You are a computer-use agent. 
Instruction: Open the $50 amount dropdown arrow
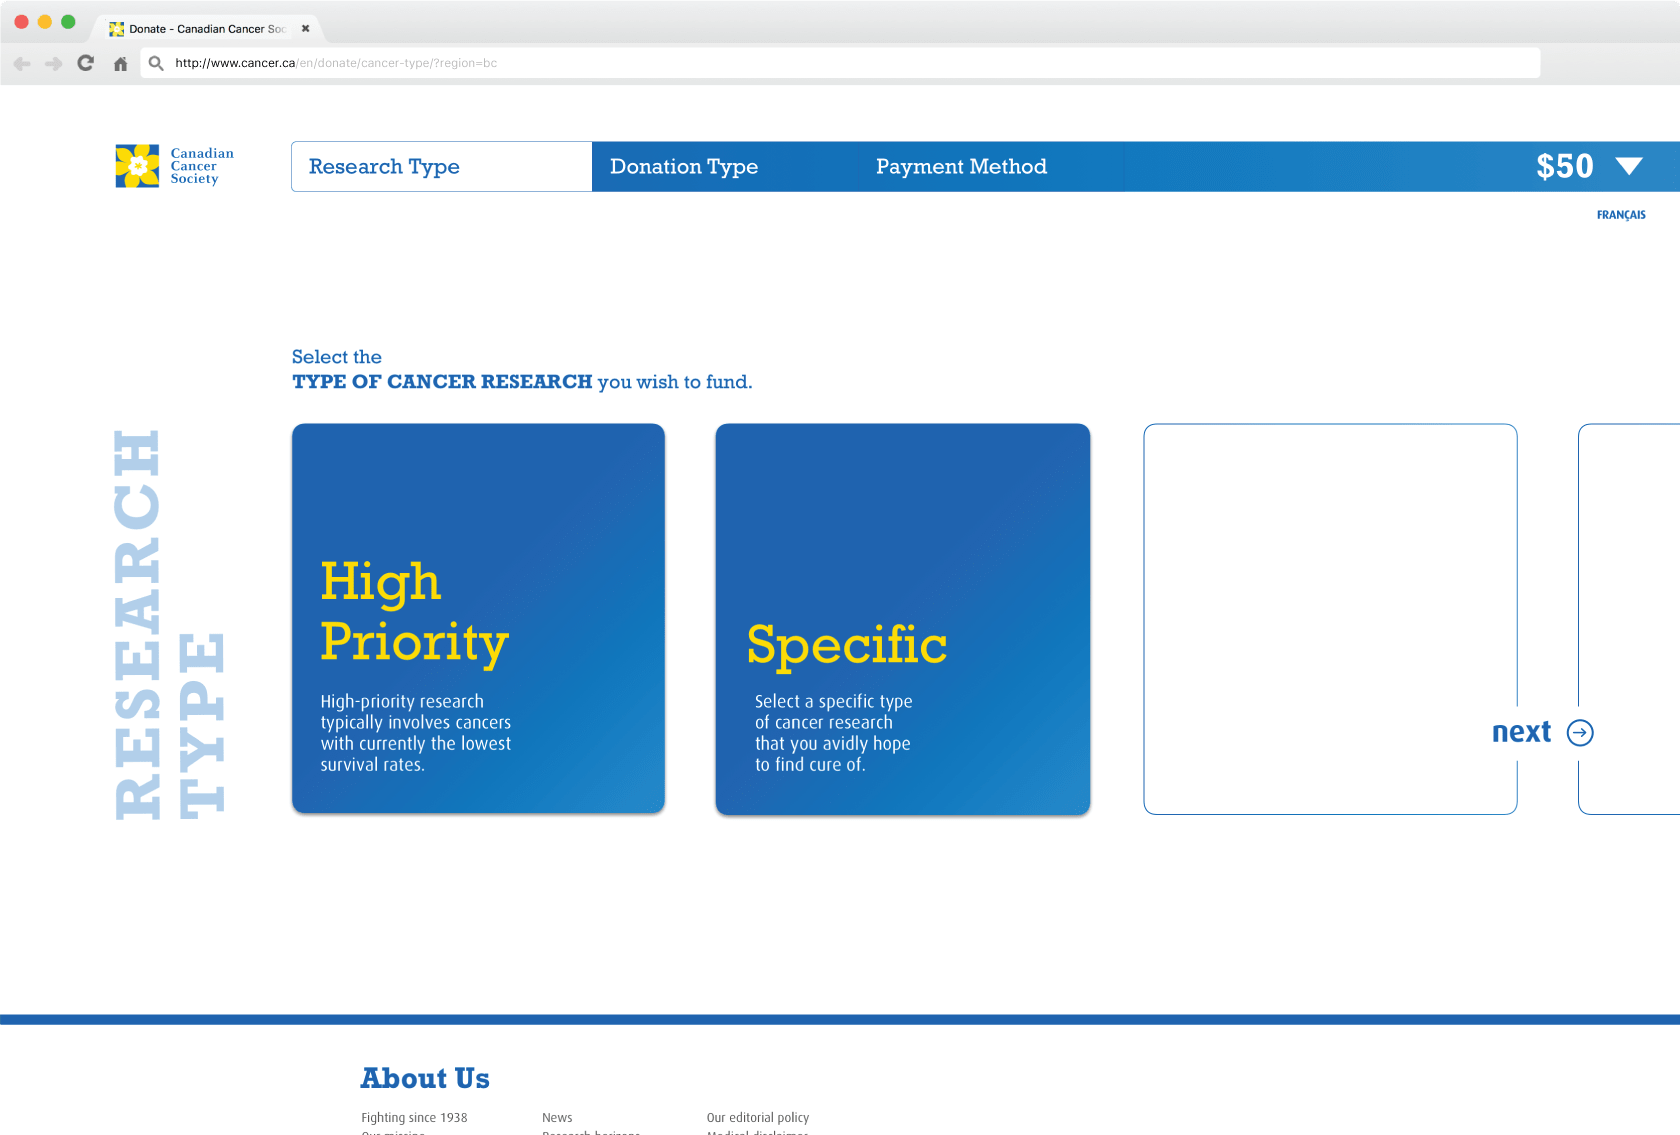point(1629,166)
